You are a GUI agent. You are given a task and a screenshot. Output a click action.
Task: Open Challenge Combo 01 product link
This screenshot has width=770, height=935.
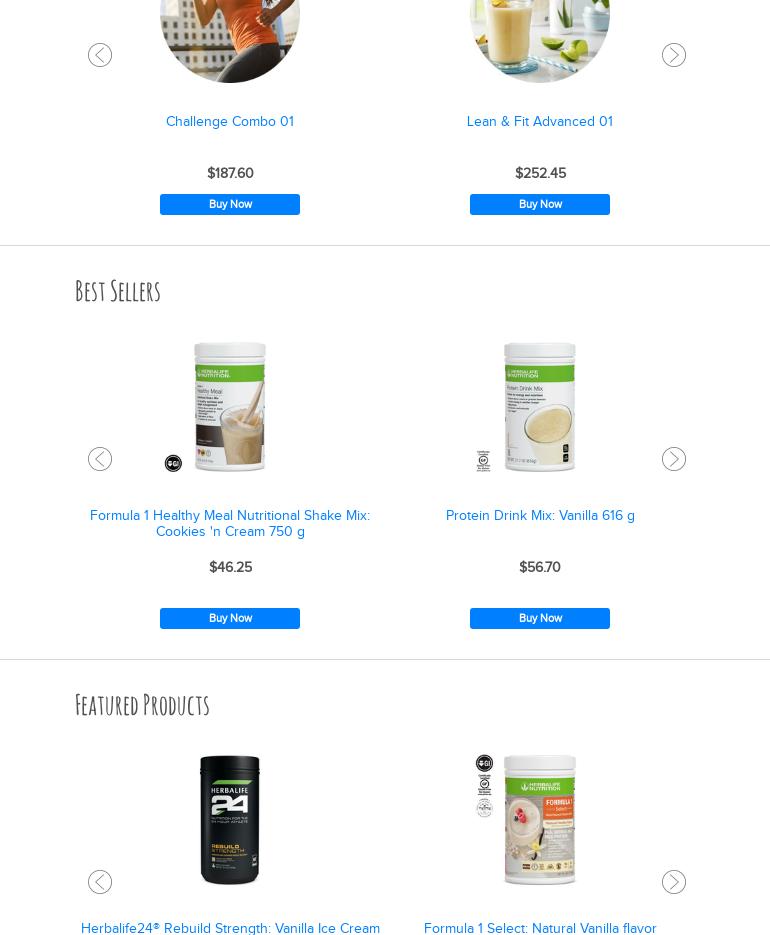pyautogui.click(x=230, y=122)
